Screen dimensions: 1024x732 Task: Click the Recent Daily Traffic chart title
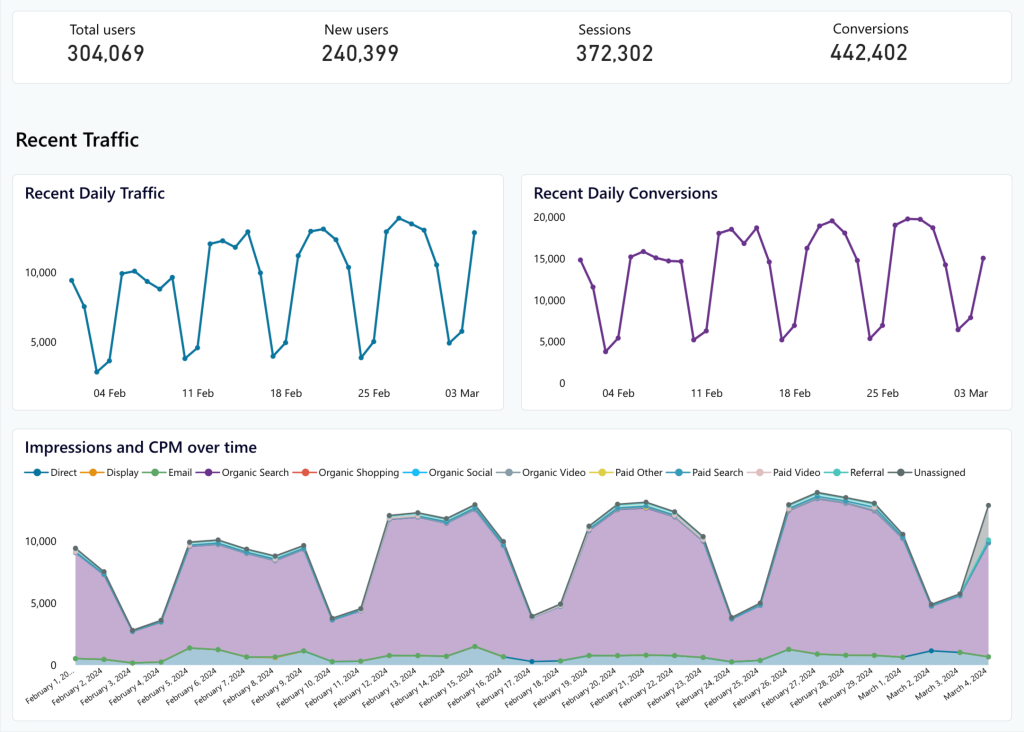(x=95, y=193)
